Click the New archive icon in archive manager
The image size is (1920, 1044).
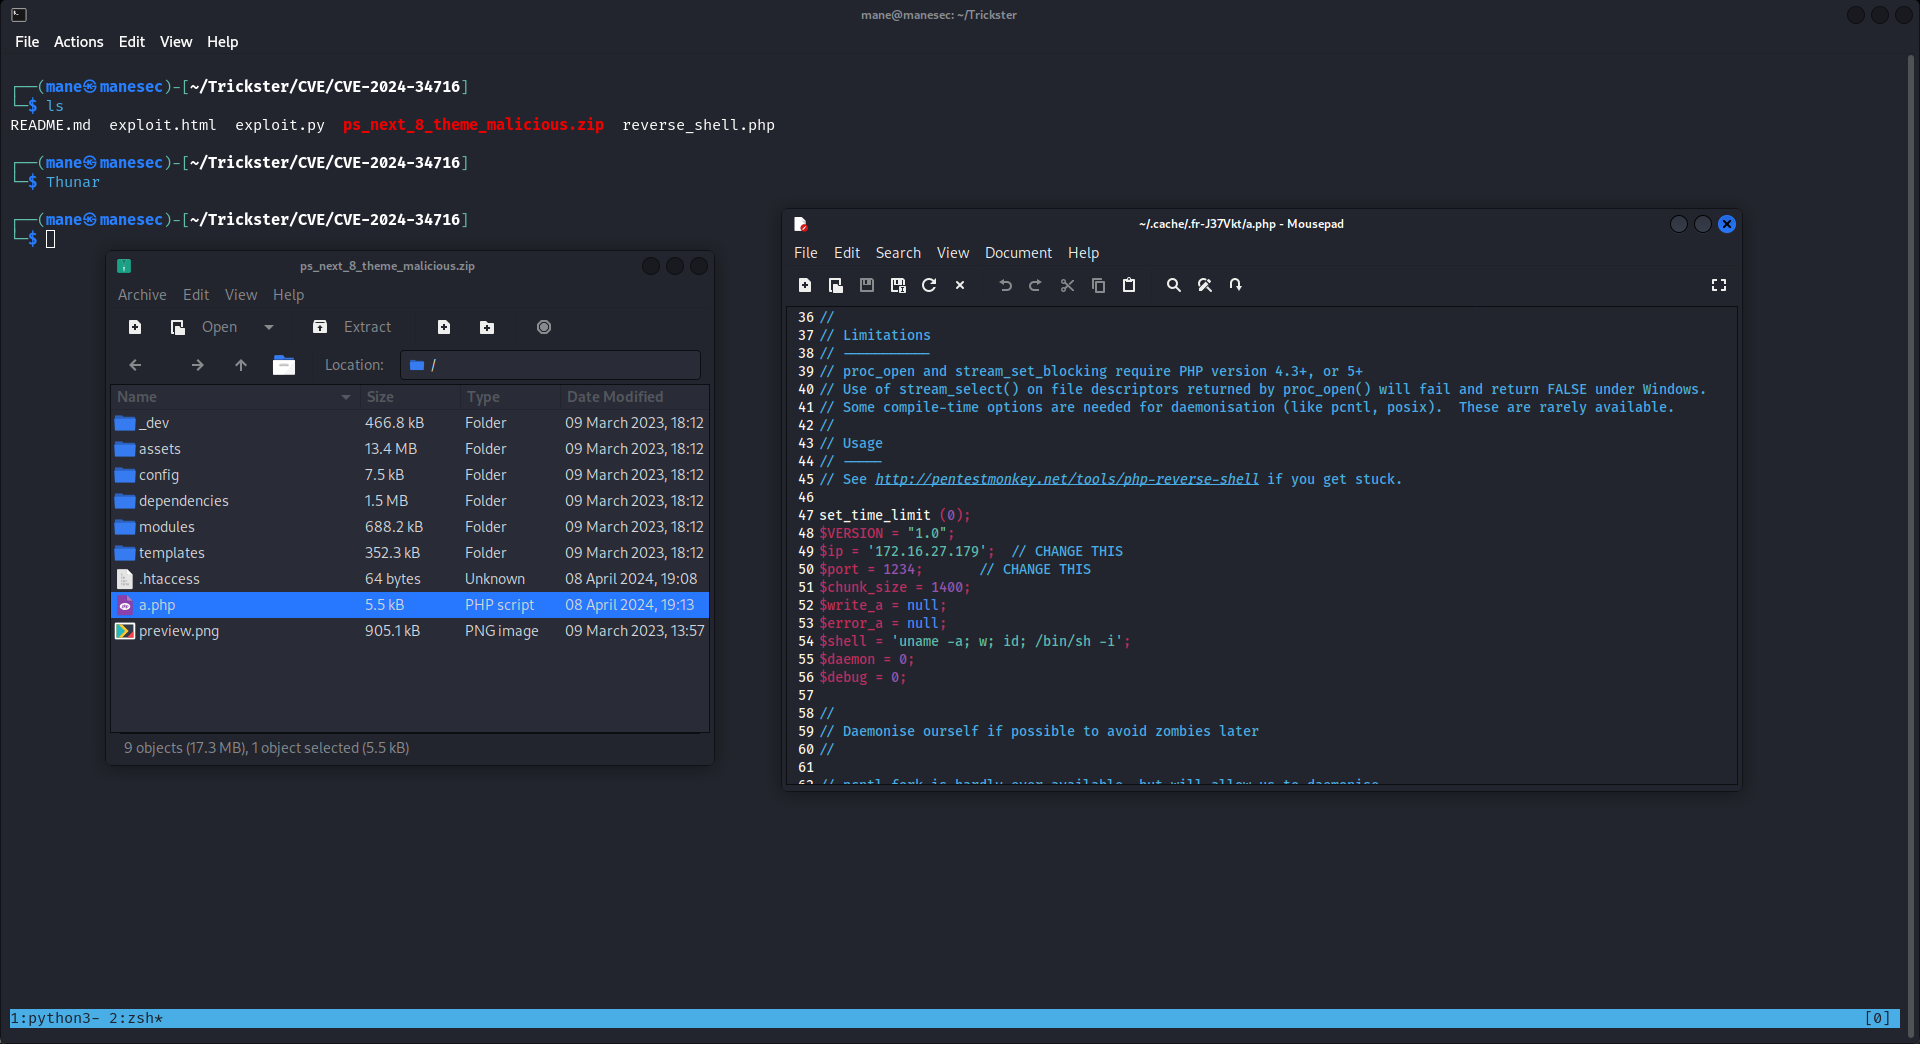(135, 327)
